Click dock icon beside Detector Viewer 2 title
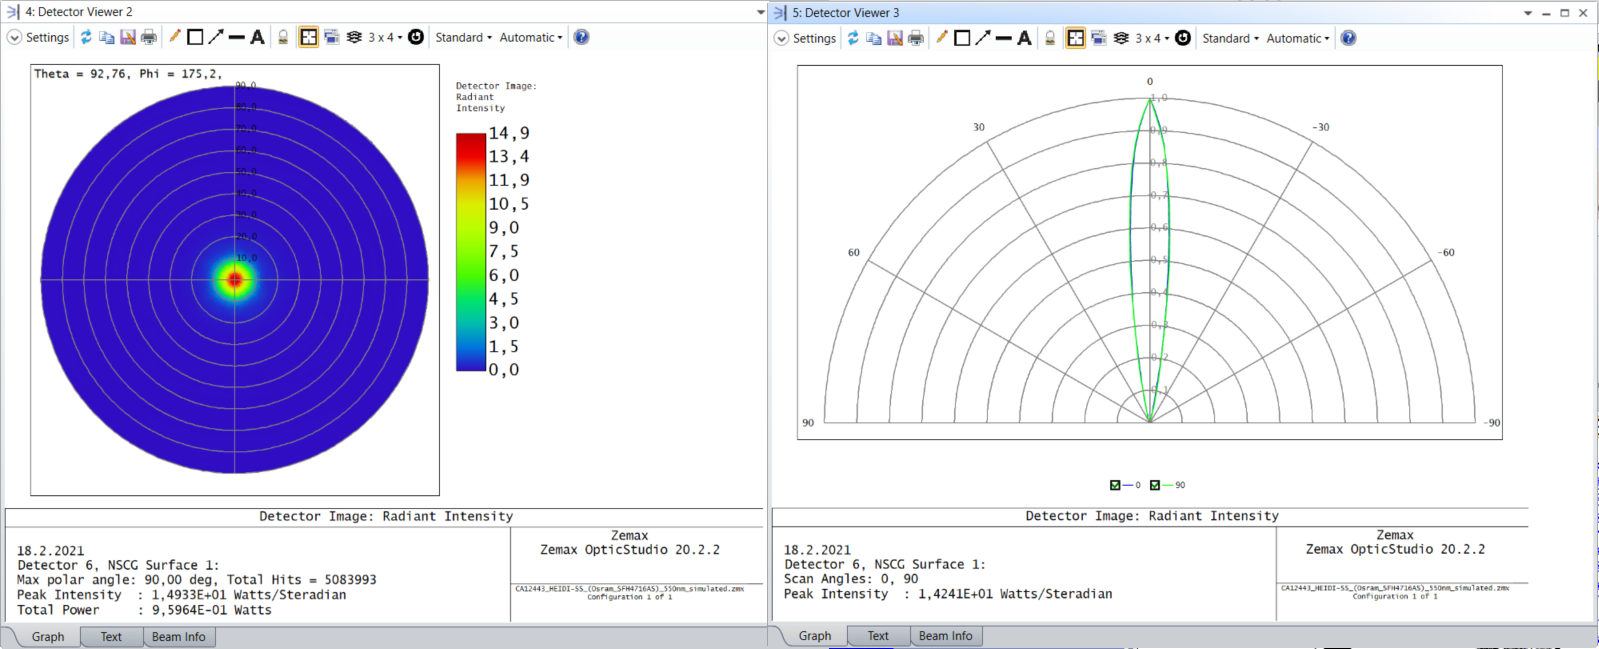 [x=13, y=12]
